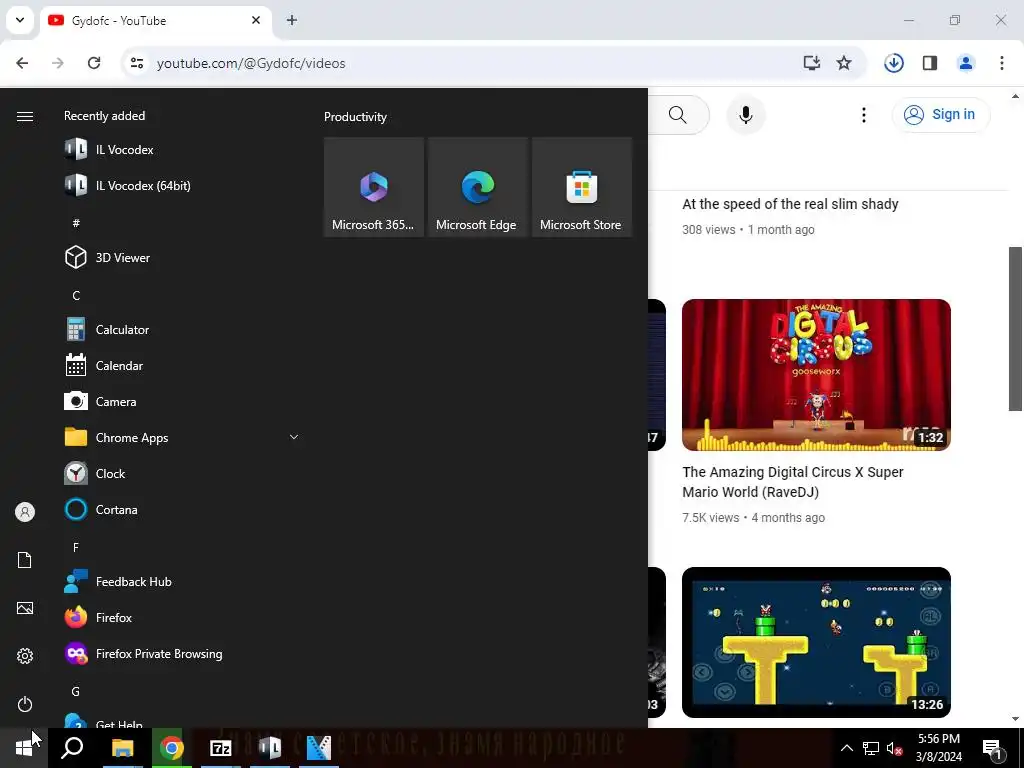Viewport: 1024px width, 768px height.
Task: Click the # section header
Action: 76,223
